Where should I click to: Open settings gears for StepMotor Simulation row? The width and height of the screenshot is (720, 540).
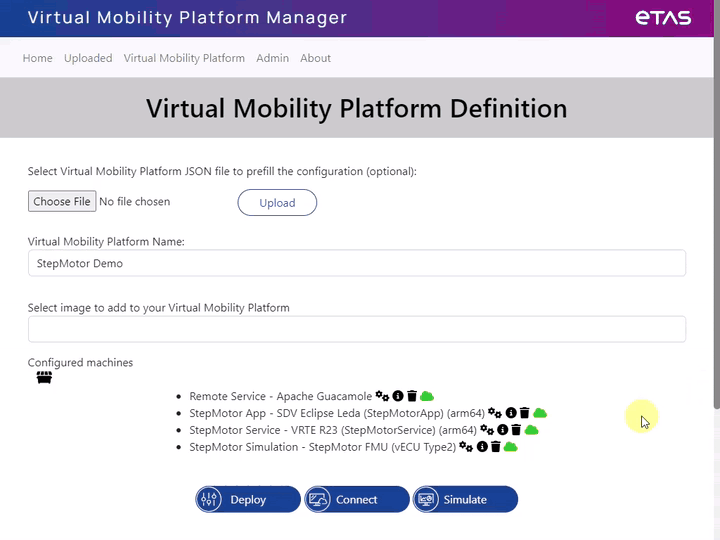tap(466, 446)
